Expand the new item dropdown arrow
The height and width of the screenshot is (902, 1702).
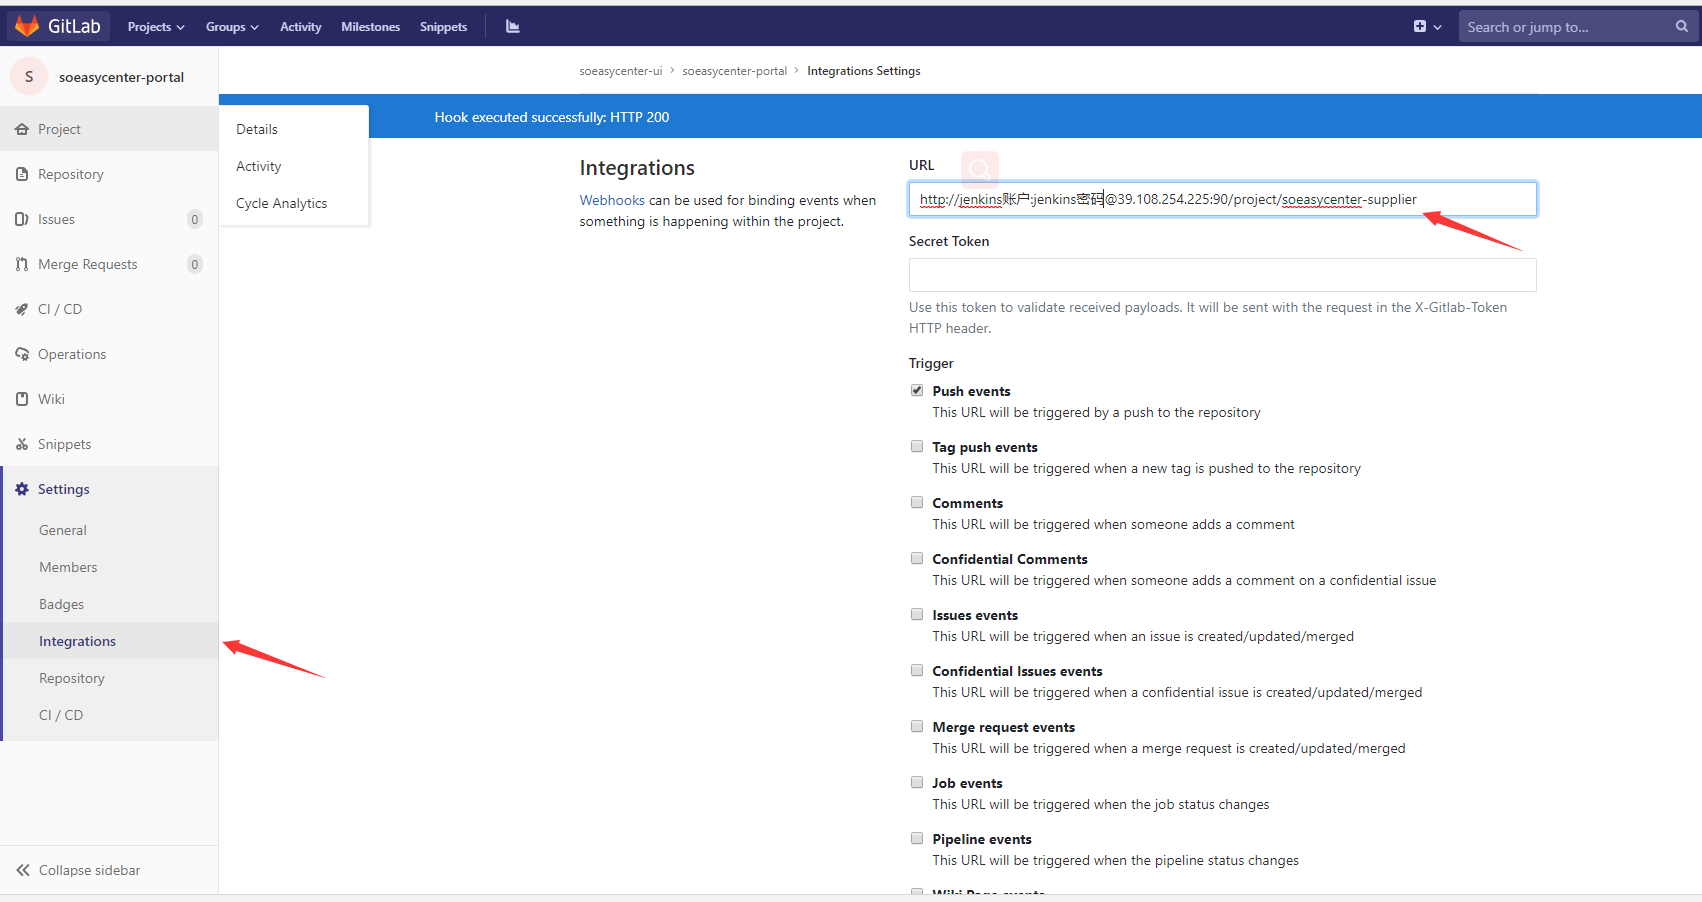[1438, 27]
